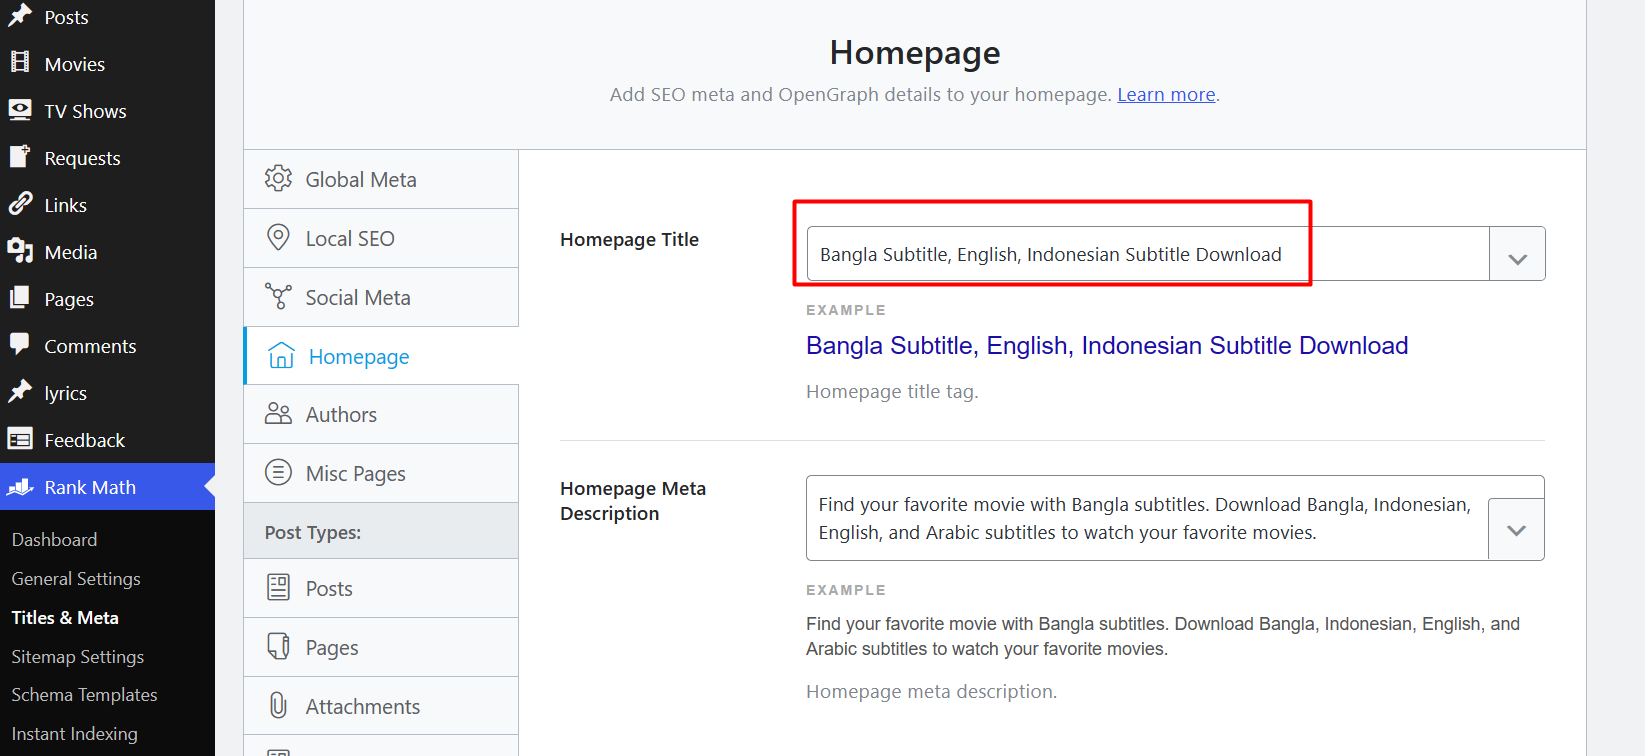Open Homepage Meta Description variable dropdown
The height and width of the screenshot is (756, 1645).
click(x=1516, y=529)
